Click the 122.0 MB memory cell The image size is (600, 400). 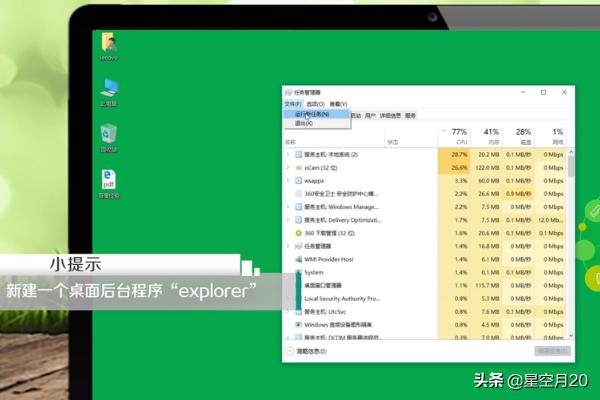486,168
